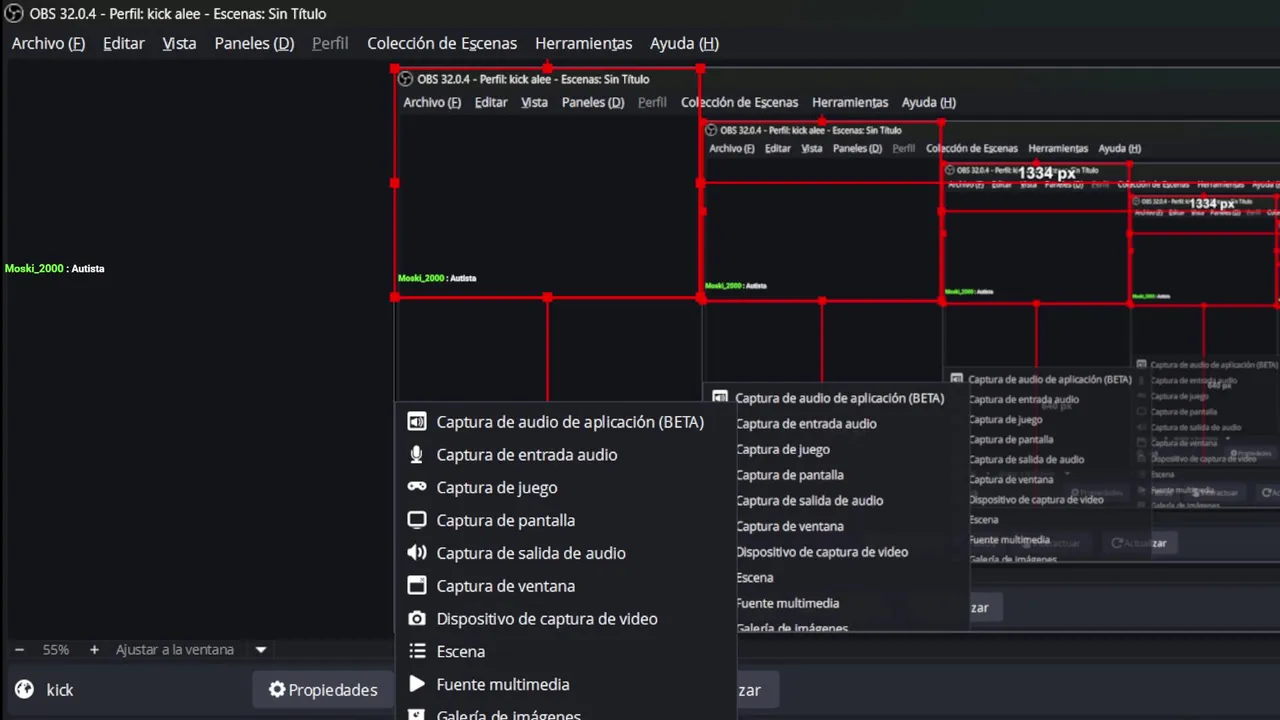Open the Editar menu in the main menu bar
This screenshot has height=720, width=1280.
124,44
